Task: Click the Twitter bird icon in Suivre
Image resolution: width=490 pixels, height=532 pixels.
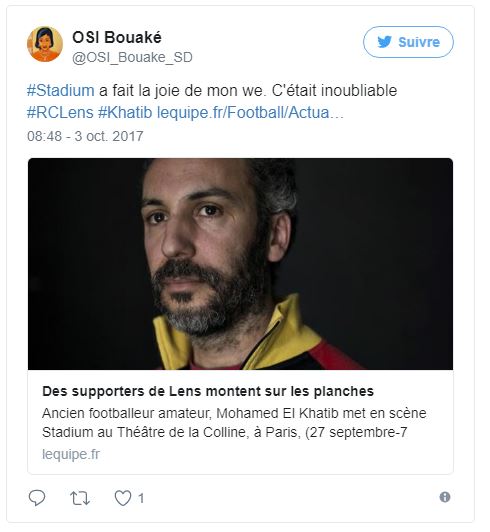Action: (x=385, y=42)
